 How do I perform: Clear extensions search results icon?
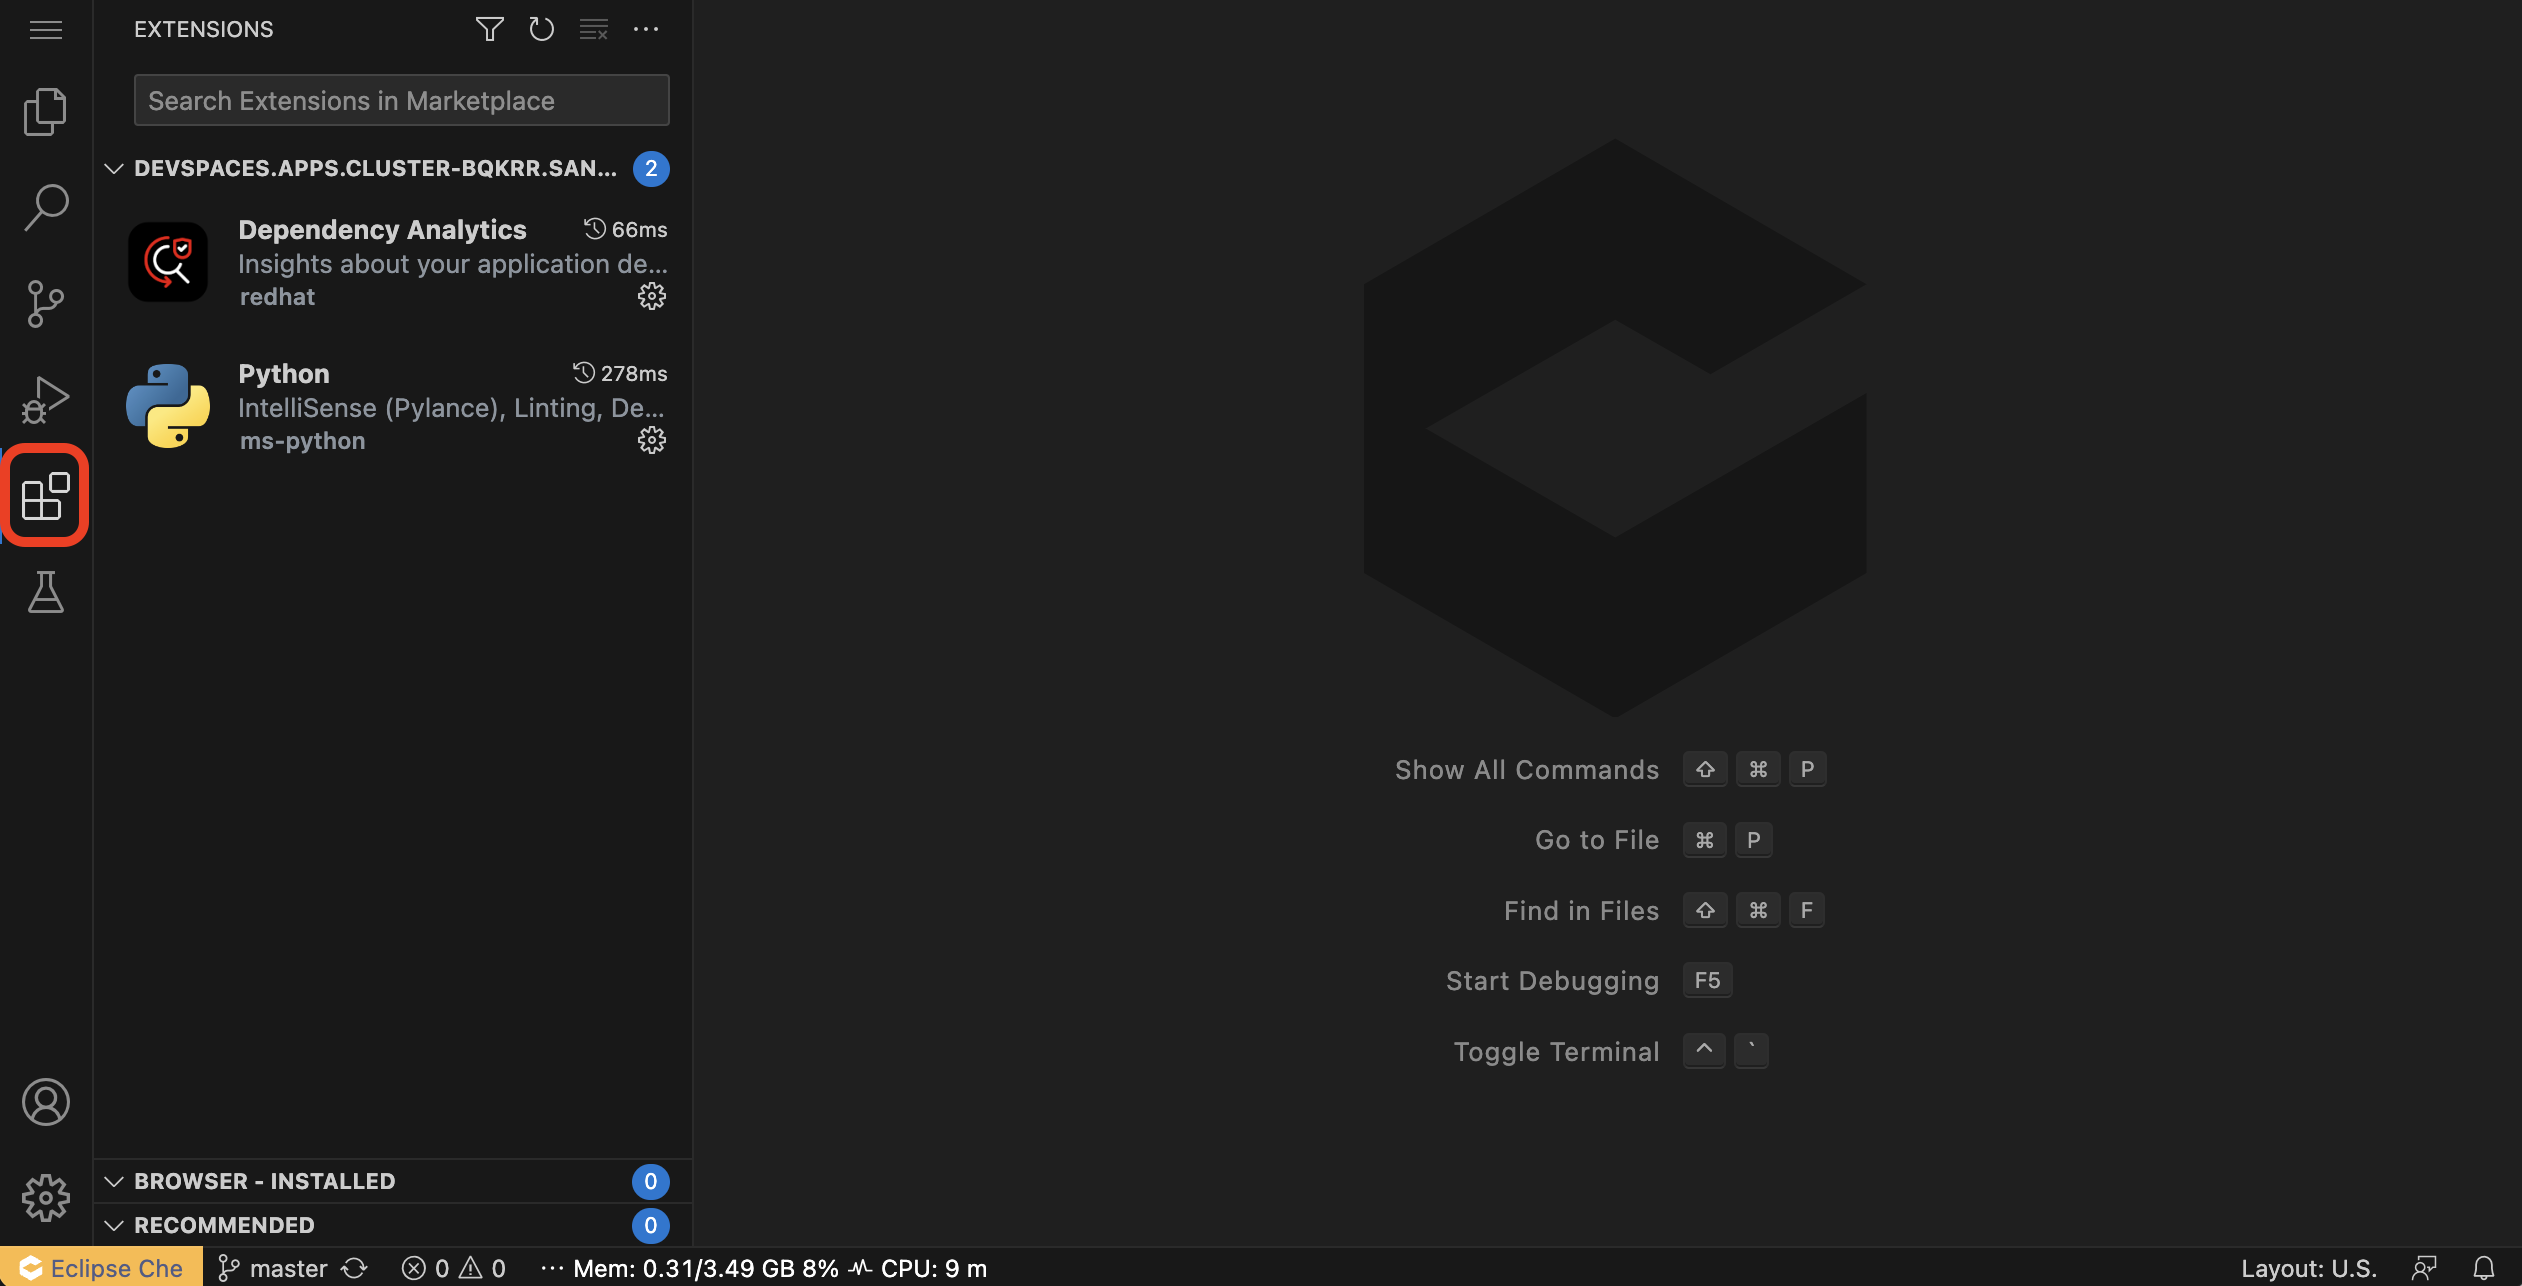point(594,30)
